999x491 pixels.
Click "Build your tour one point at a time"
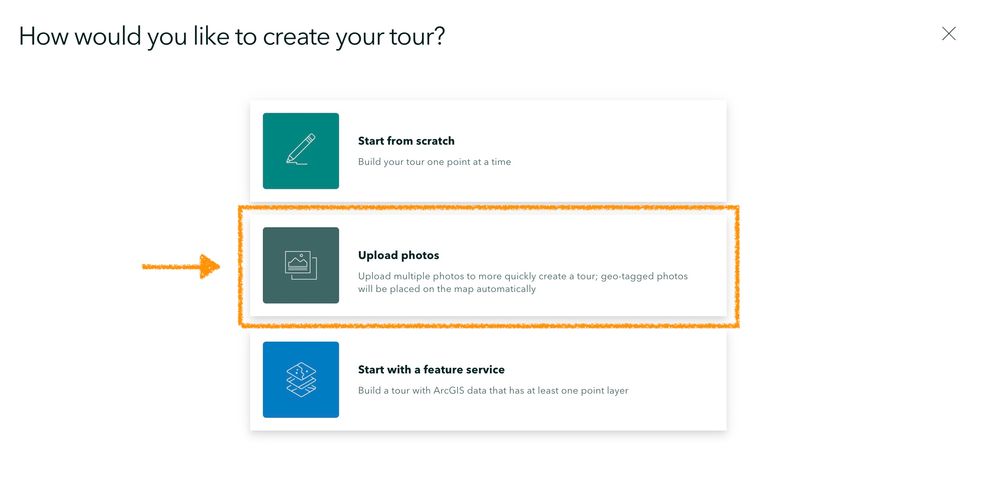434,162
